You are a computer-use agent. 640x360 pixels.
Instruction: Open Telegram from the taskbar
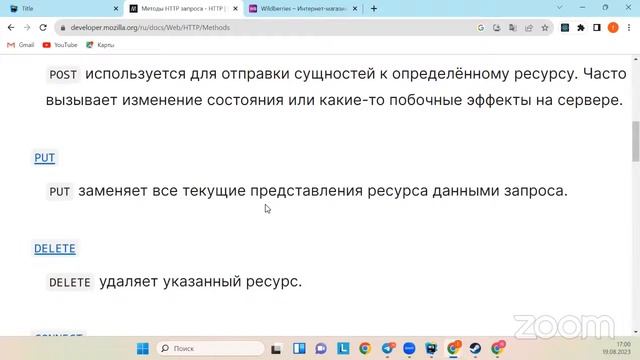click(388, 349)
